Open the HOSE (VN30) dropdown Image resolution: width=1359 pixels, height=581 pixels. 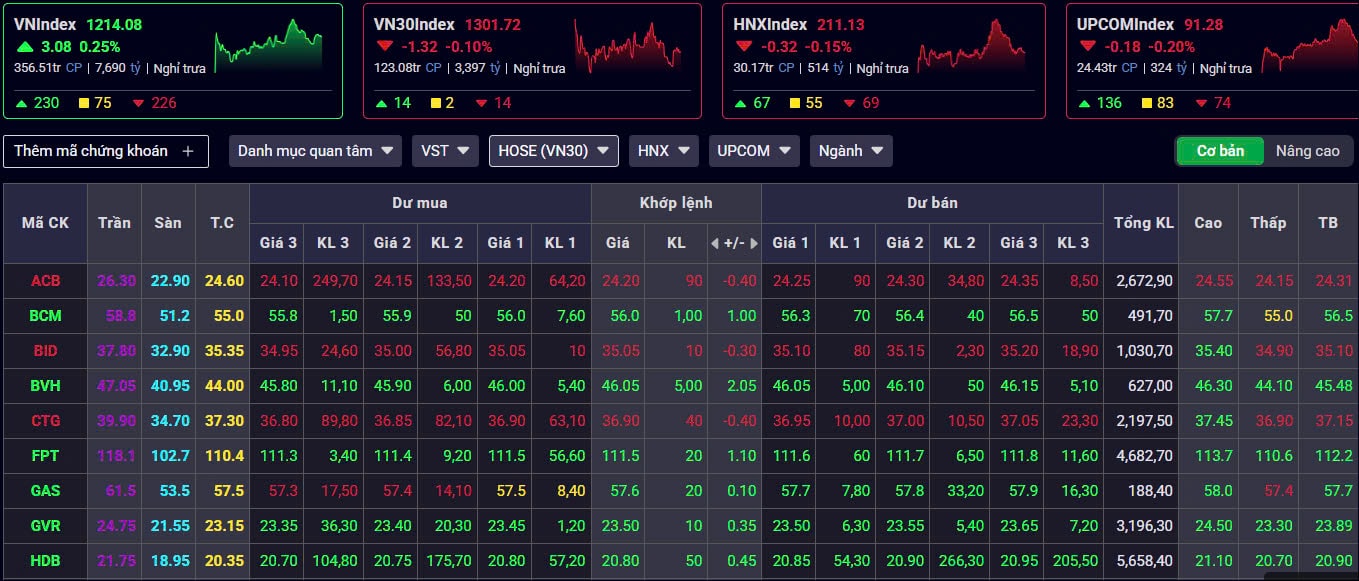coord(554,151)
